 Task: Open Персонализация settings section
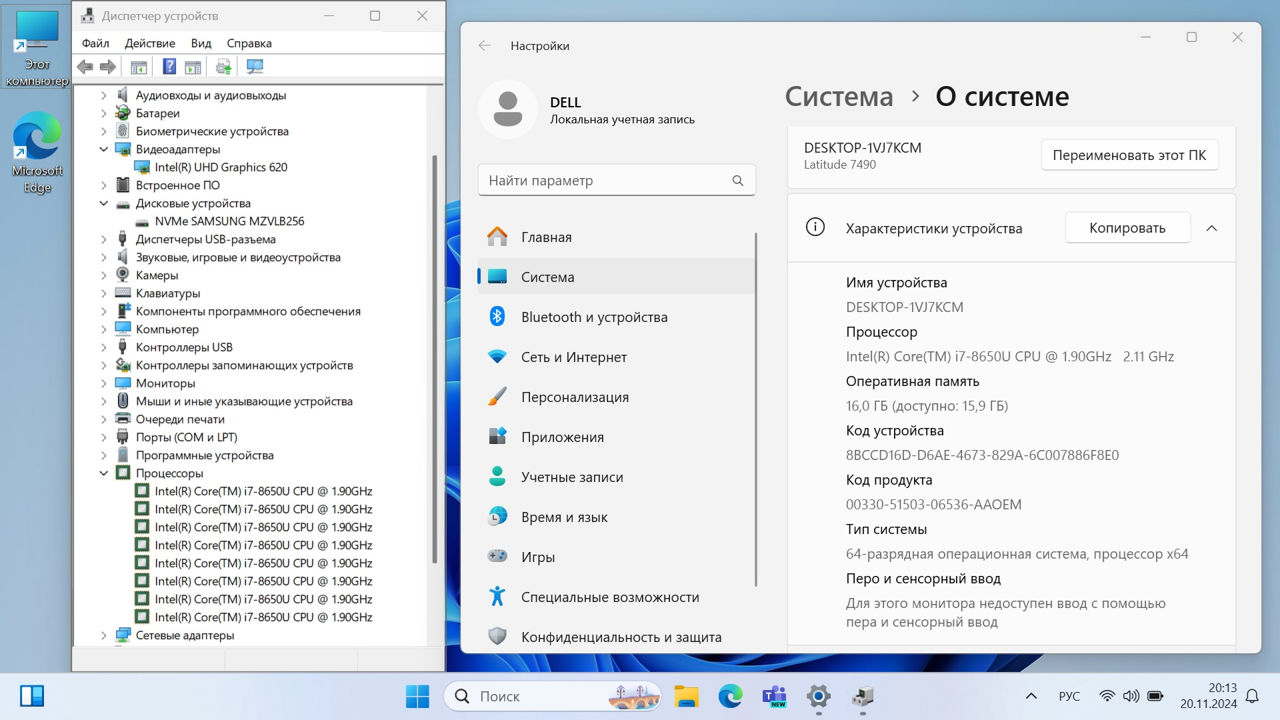(x=616, y=397)
